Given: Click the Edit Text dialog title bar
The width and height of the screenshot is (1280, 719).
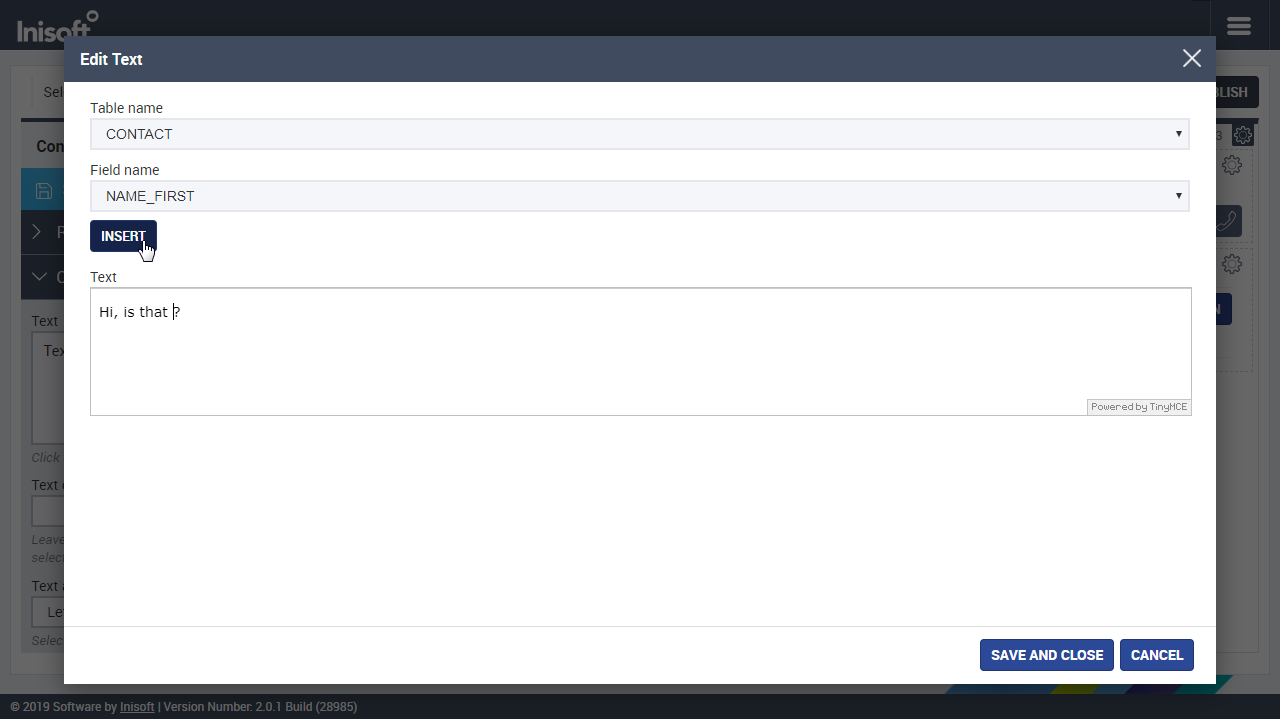Looking at the screenshot, I should tap(600, 59).
